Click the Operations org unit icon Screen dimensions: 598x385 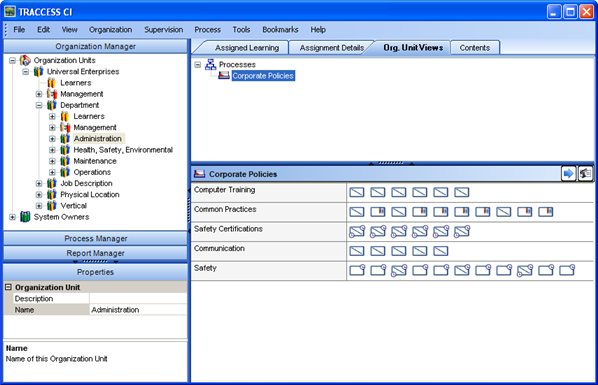click(x=65, y=172)
